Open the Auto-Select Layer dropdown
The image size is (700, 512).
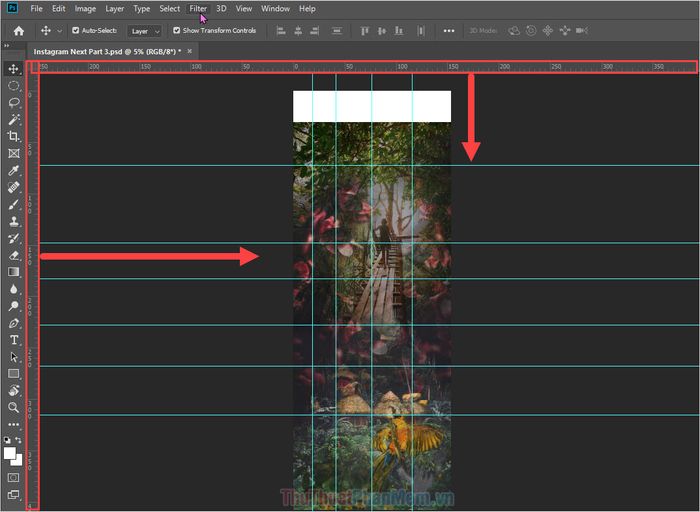(x=144, y=31)
